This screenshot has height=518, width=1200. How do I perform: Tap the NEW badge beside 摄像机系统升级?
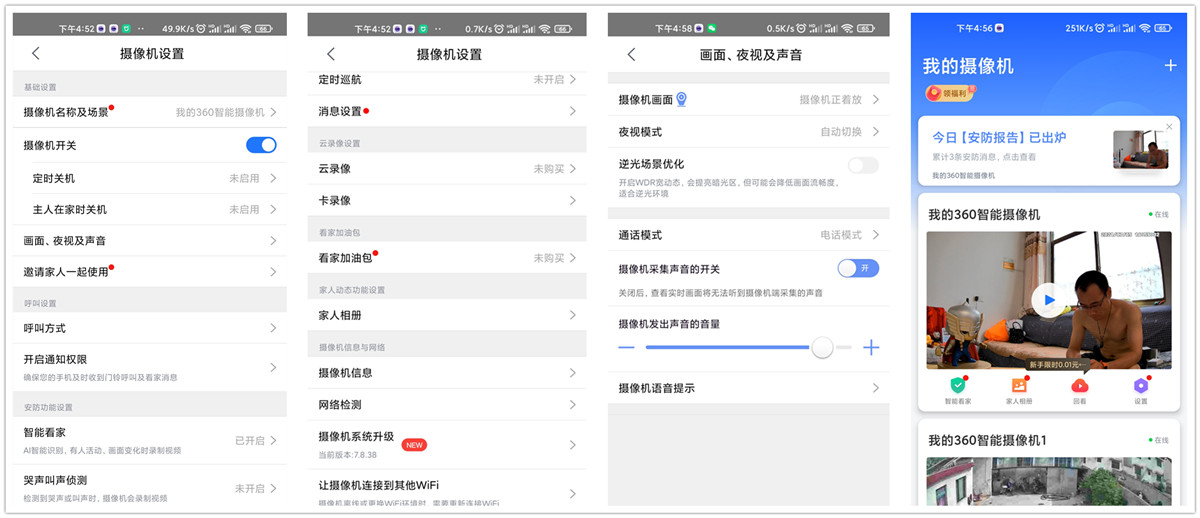click(x=414, y=444)
